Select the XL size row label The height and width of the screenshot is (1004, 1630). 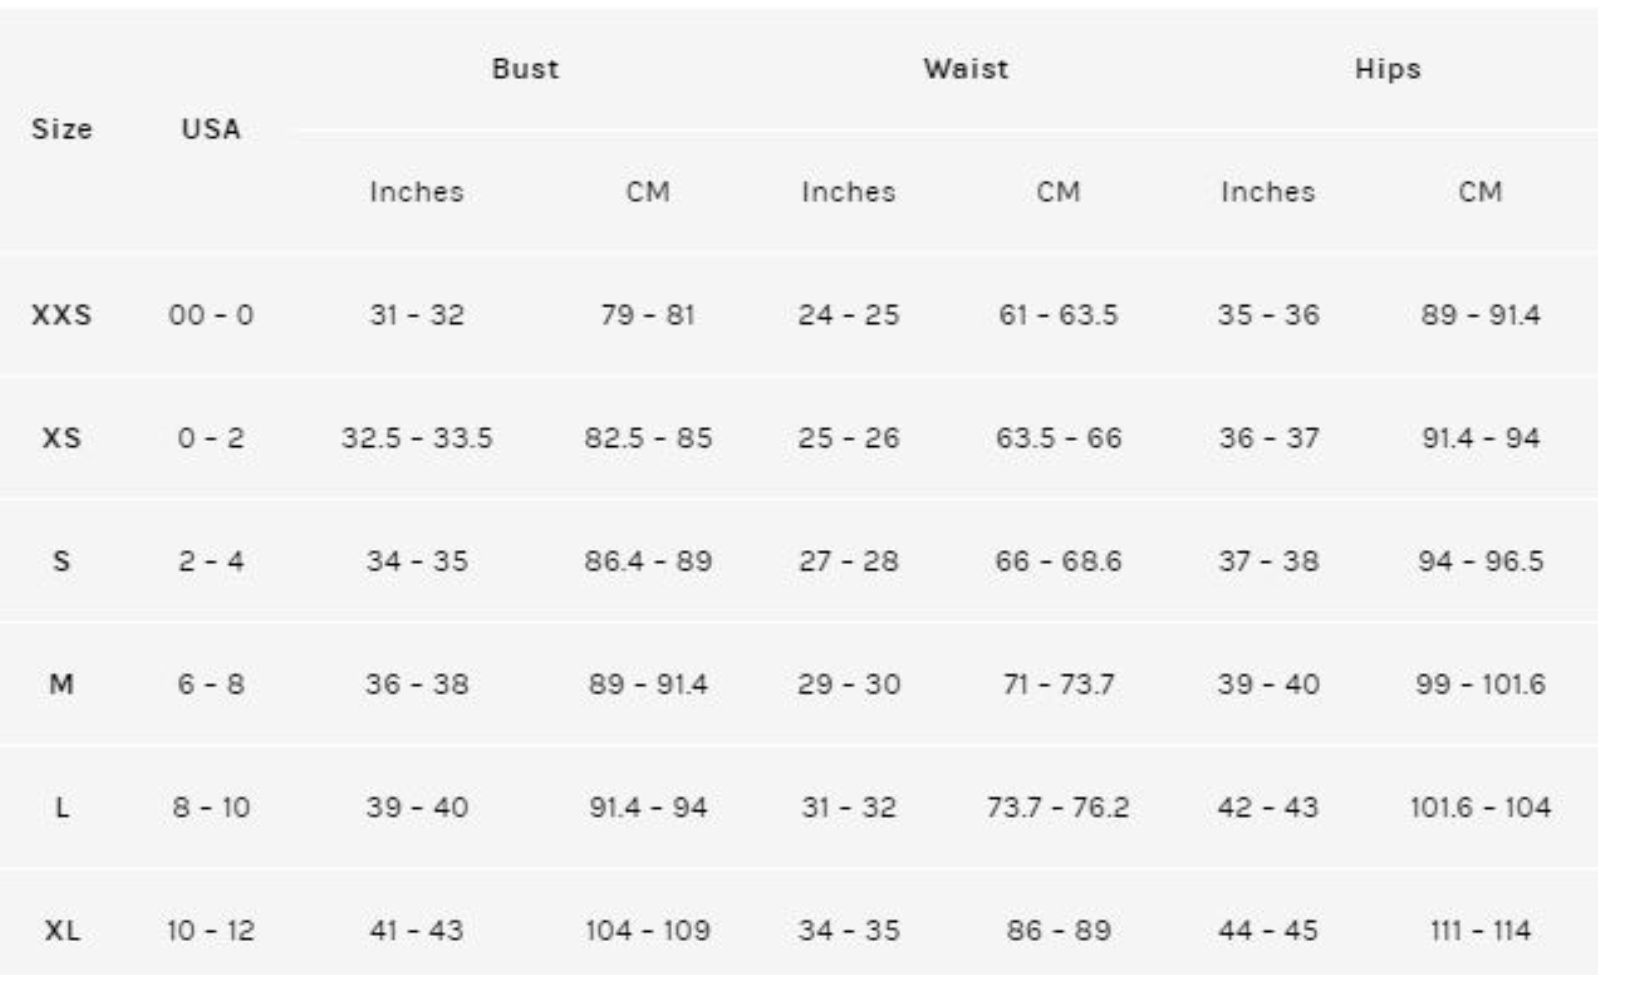point(62,931)
